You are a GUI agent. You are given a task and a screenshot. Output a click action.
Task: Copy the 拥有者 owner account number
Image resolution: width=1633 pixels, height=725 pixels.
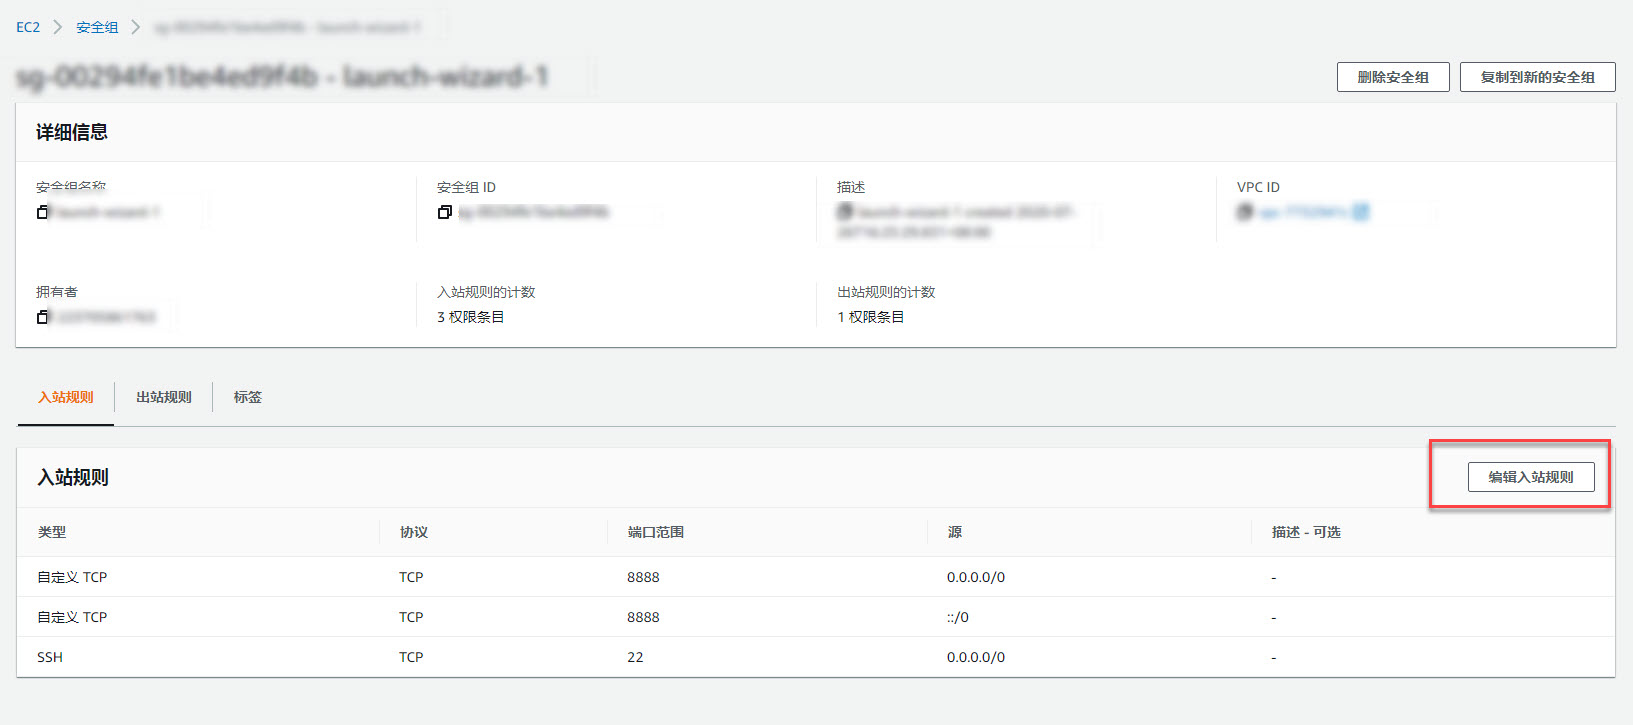pyautogui.click(x=42, y=317)
